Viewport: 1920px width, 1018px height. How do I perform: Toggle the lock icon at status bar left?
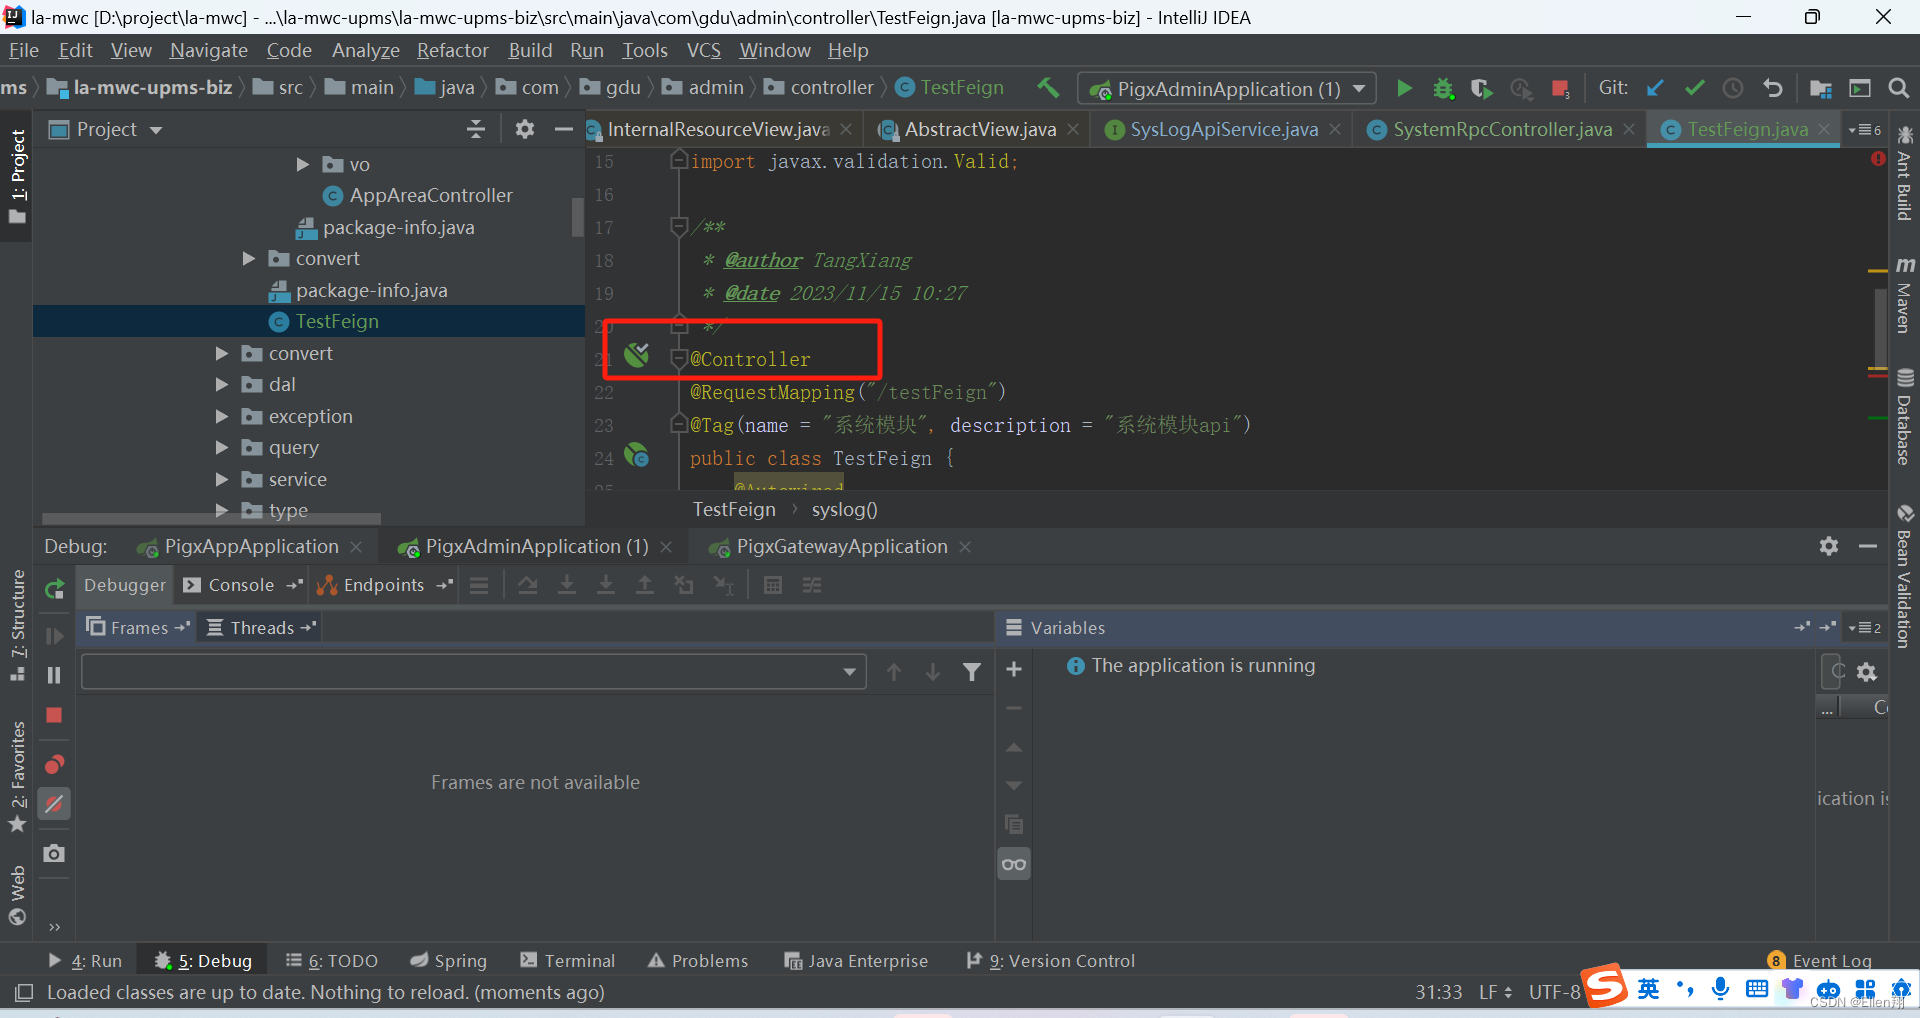(x=24, y=993)
